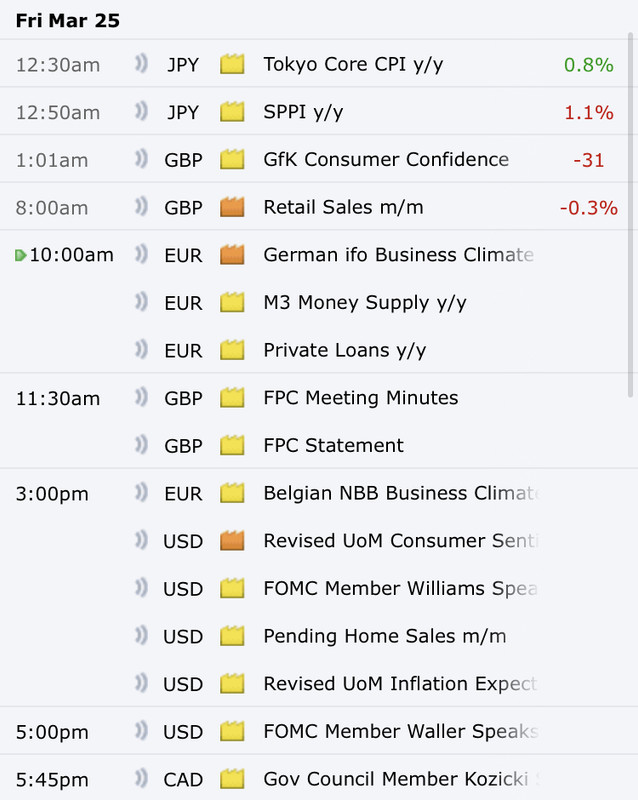Open the Private Loans y/y event
638x800 pixels.
(x=344, y=351)
